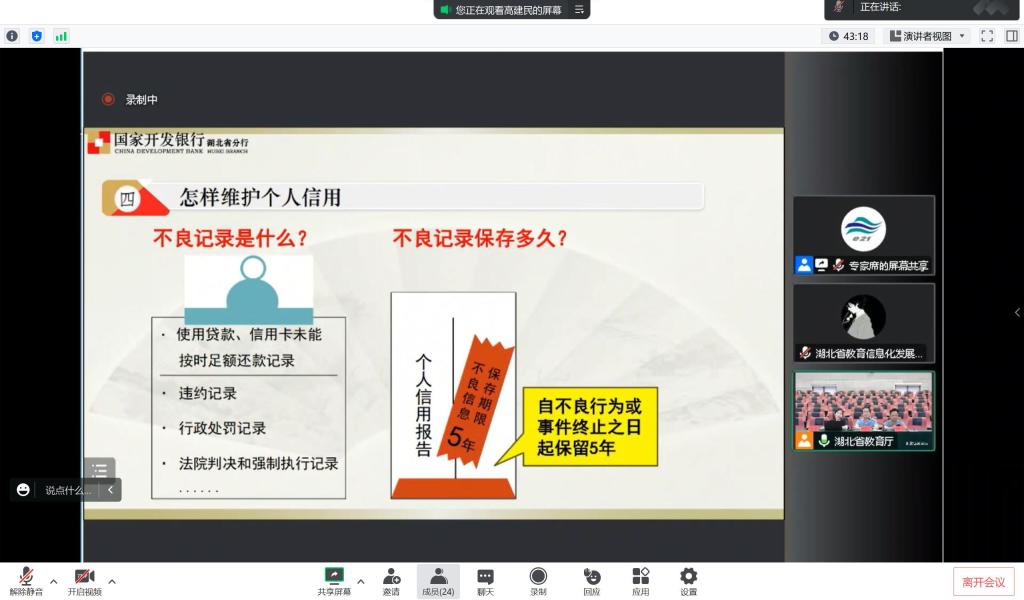The width and height of the screenshot is (1024, 600).
Task: Enter fullscreen mode
Action: (x=987, y=36)
